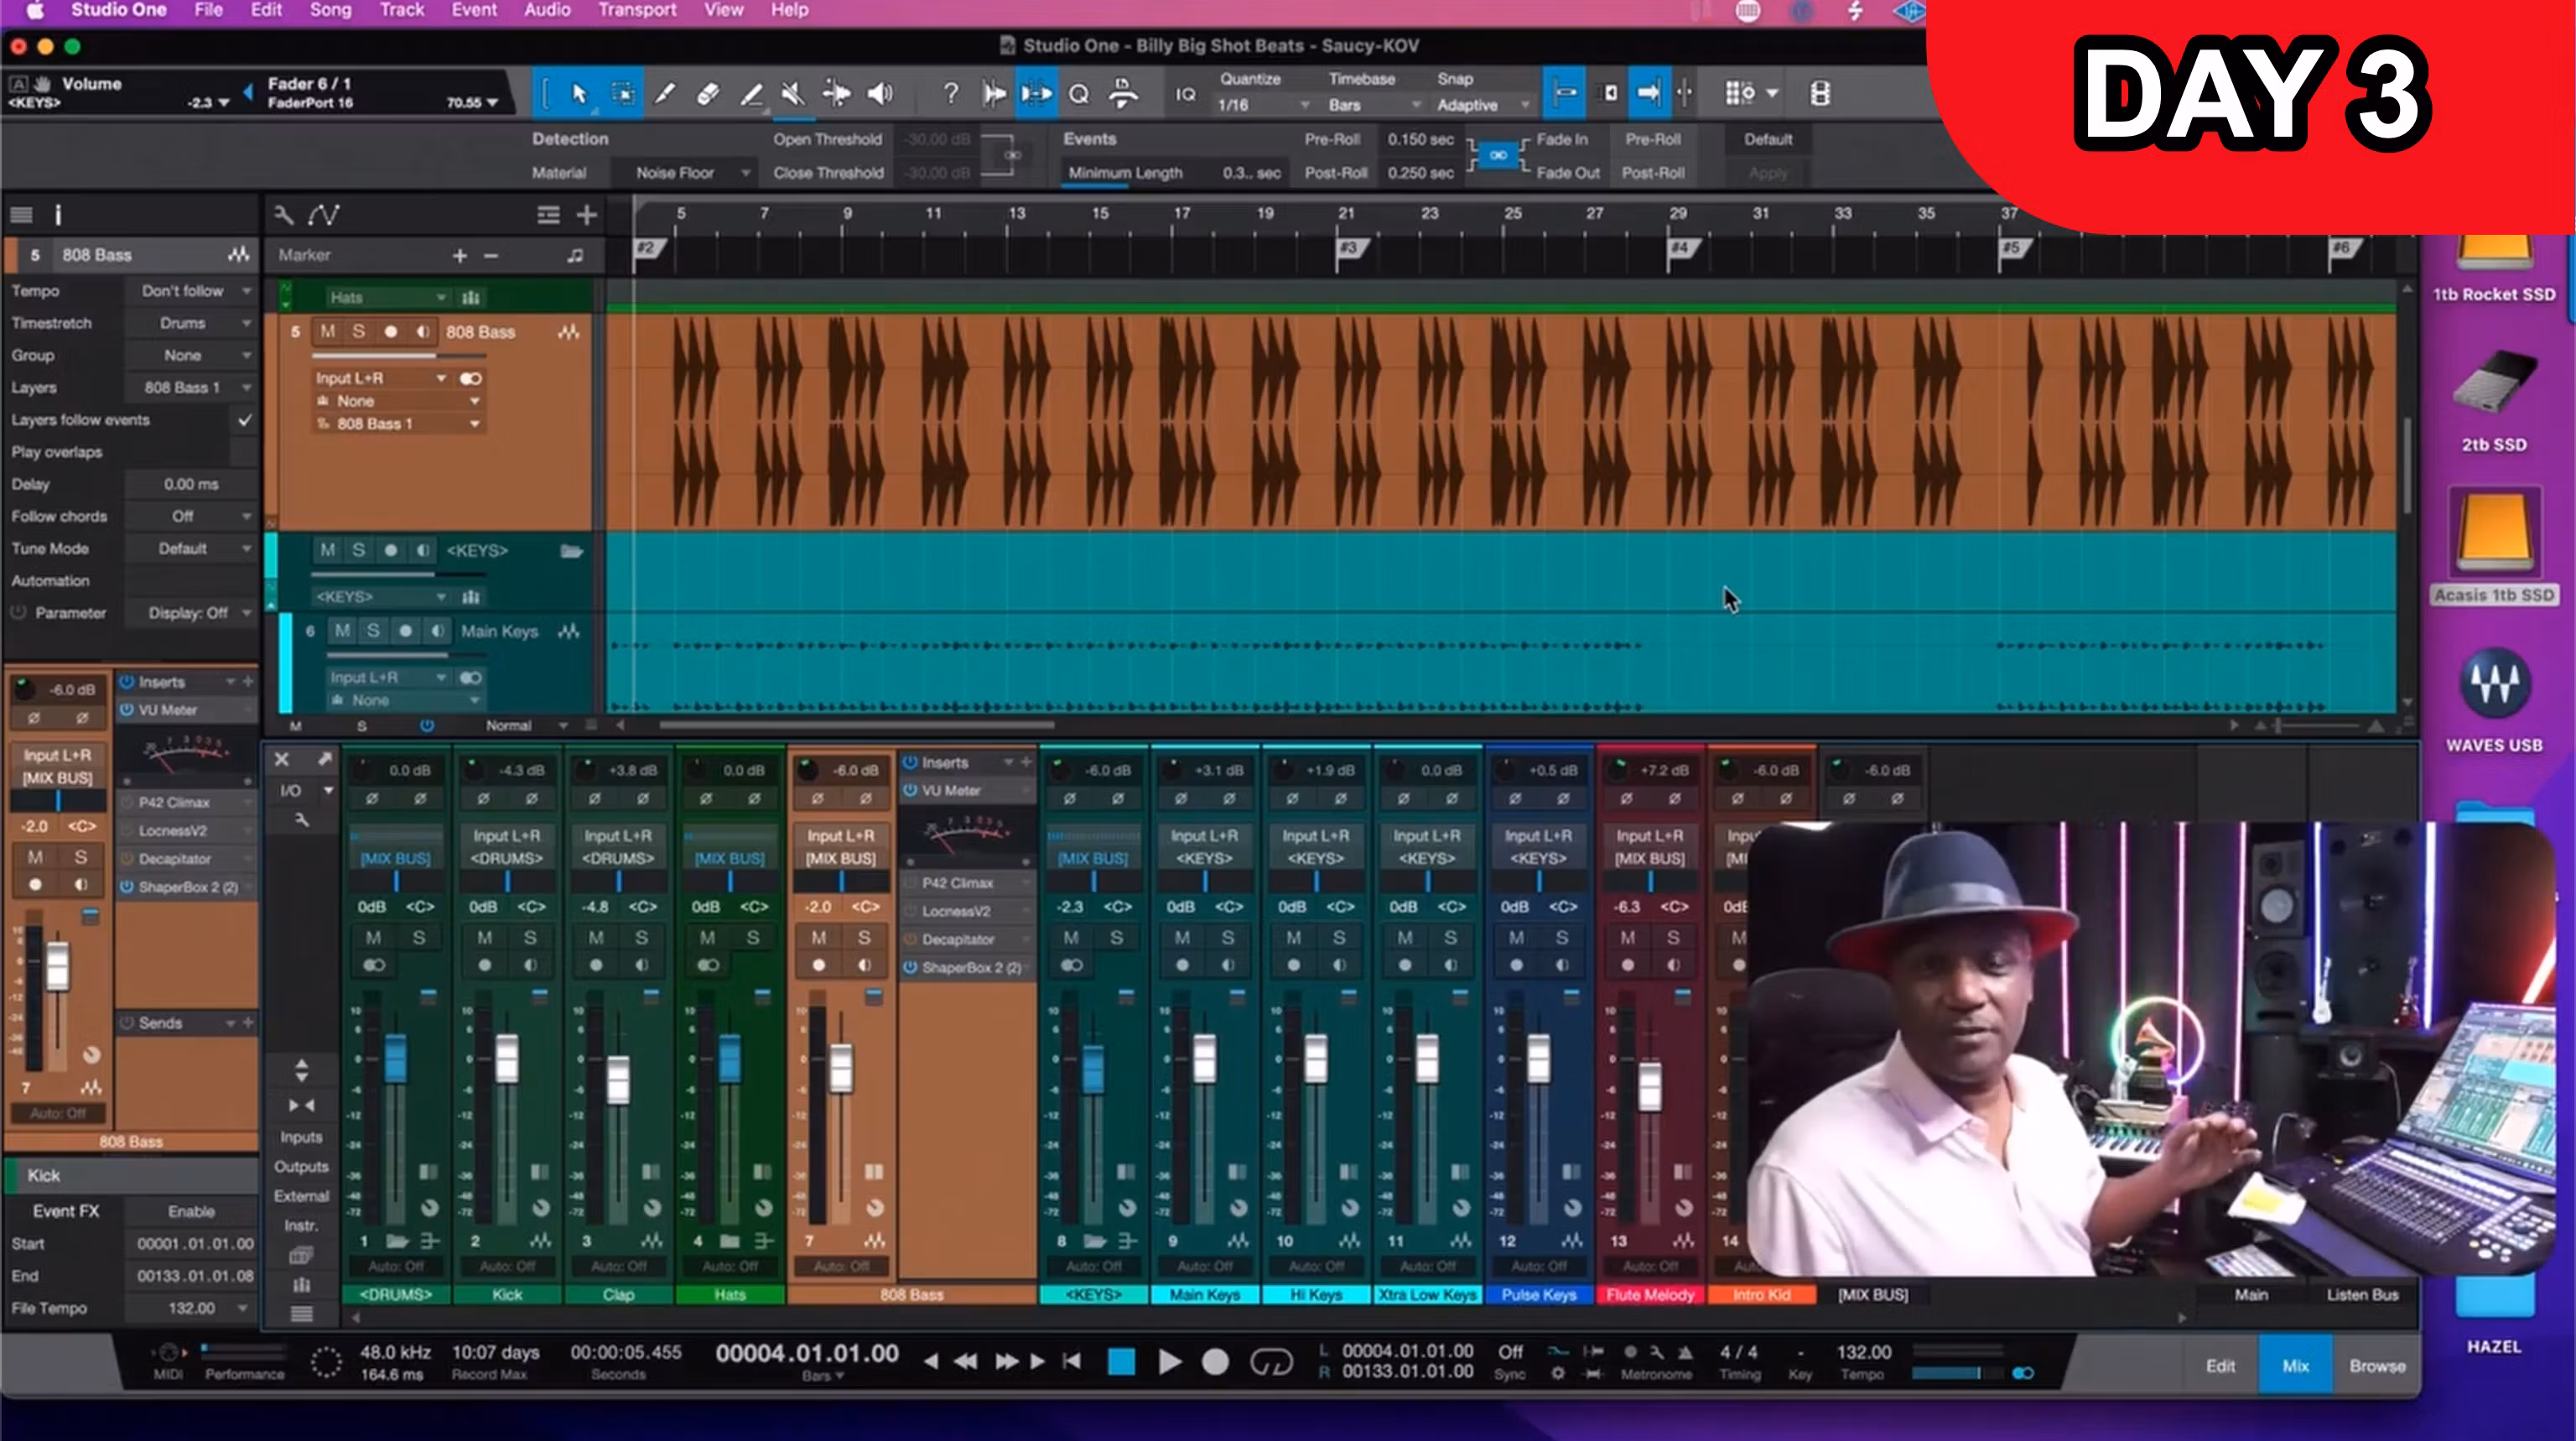Screen dimensions: 2576x1441
Task: Open the Quantize 1/16 dropdown
Action: [x=1263, y=105]
